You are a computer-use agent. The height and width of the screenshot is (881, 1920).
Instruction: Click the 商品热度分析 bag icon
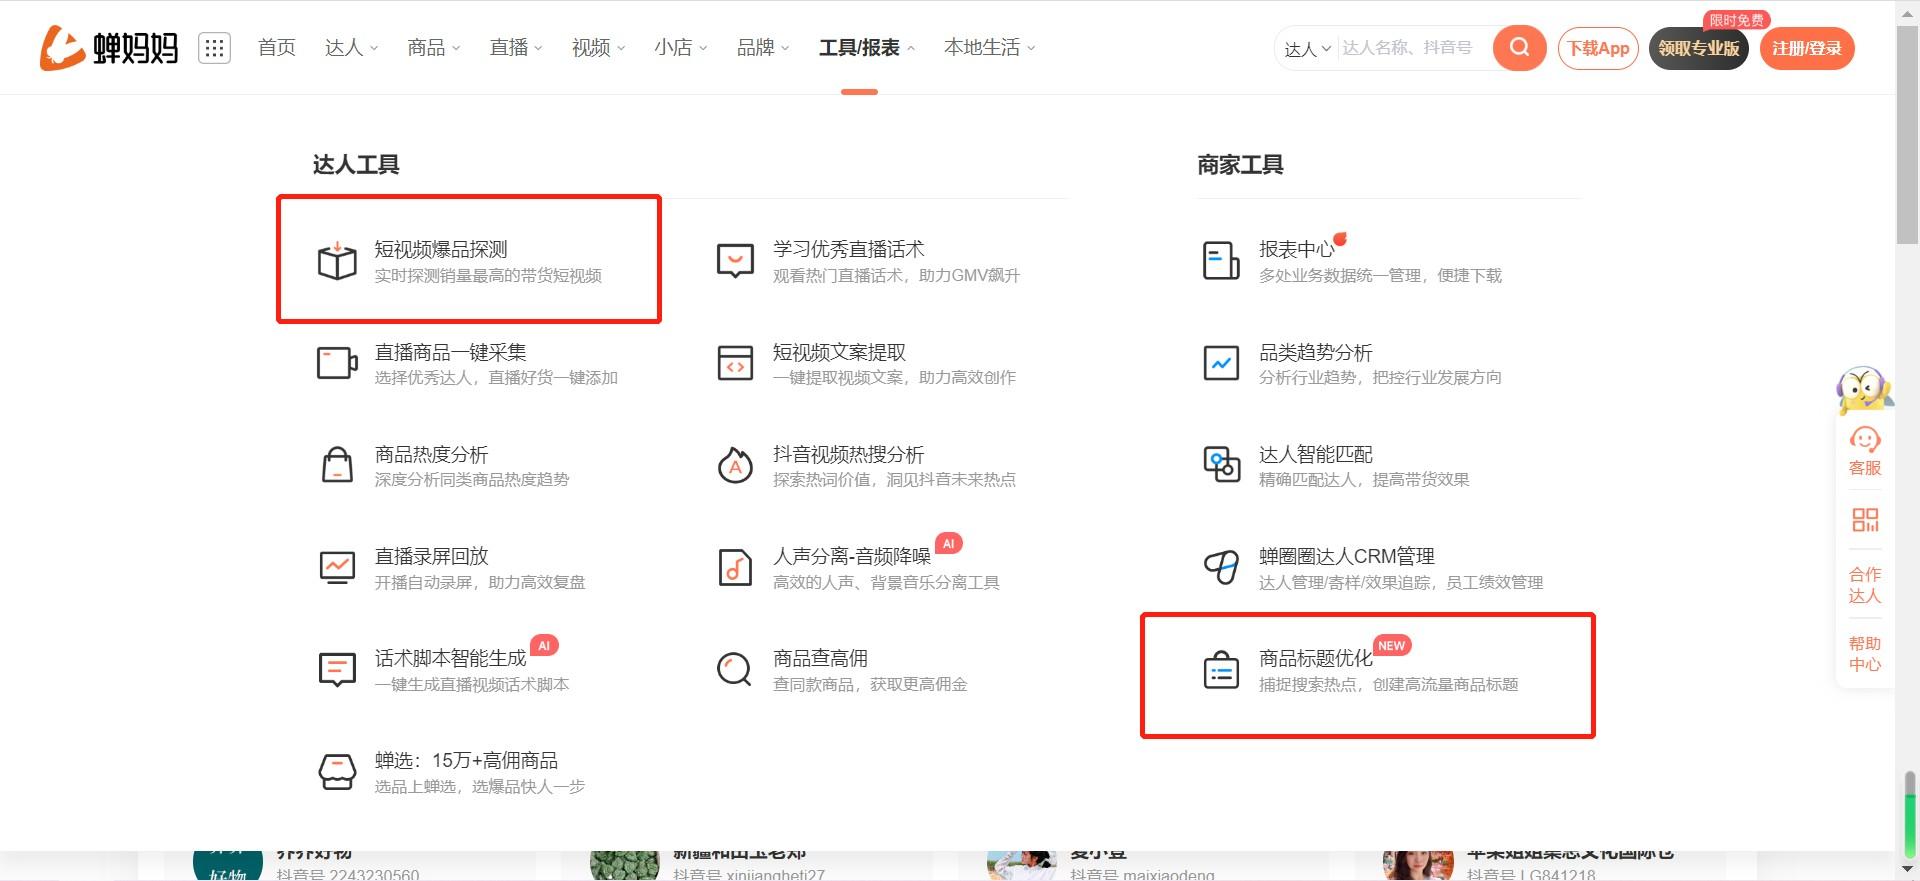pyautogui.click(x=337, y=465)
